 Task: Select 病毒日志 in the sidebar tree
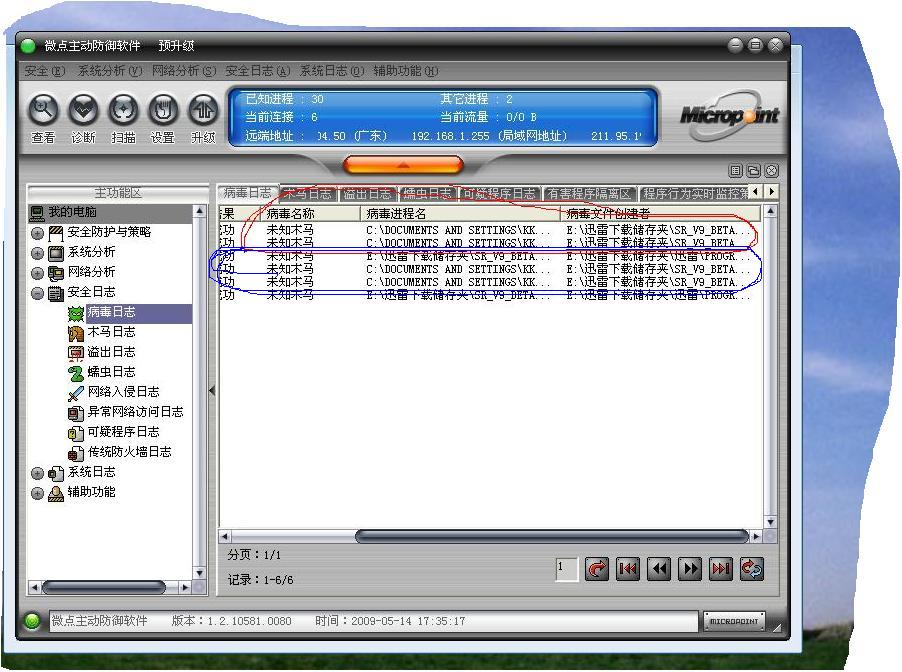[x=111, y=312]
